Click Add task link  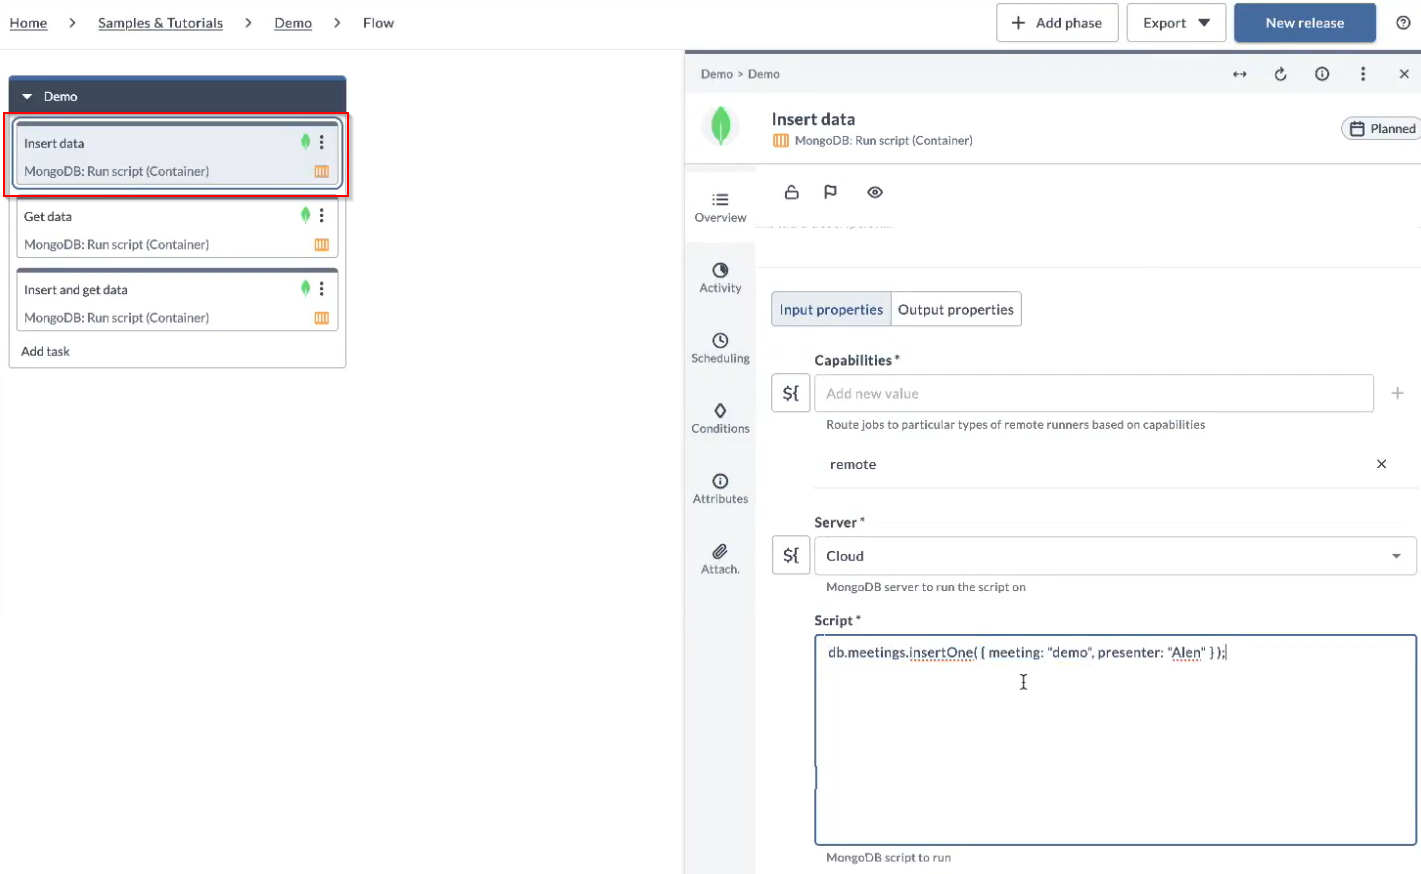tap(45, 351)
